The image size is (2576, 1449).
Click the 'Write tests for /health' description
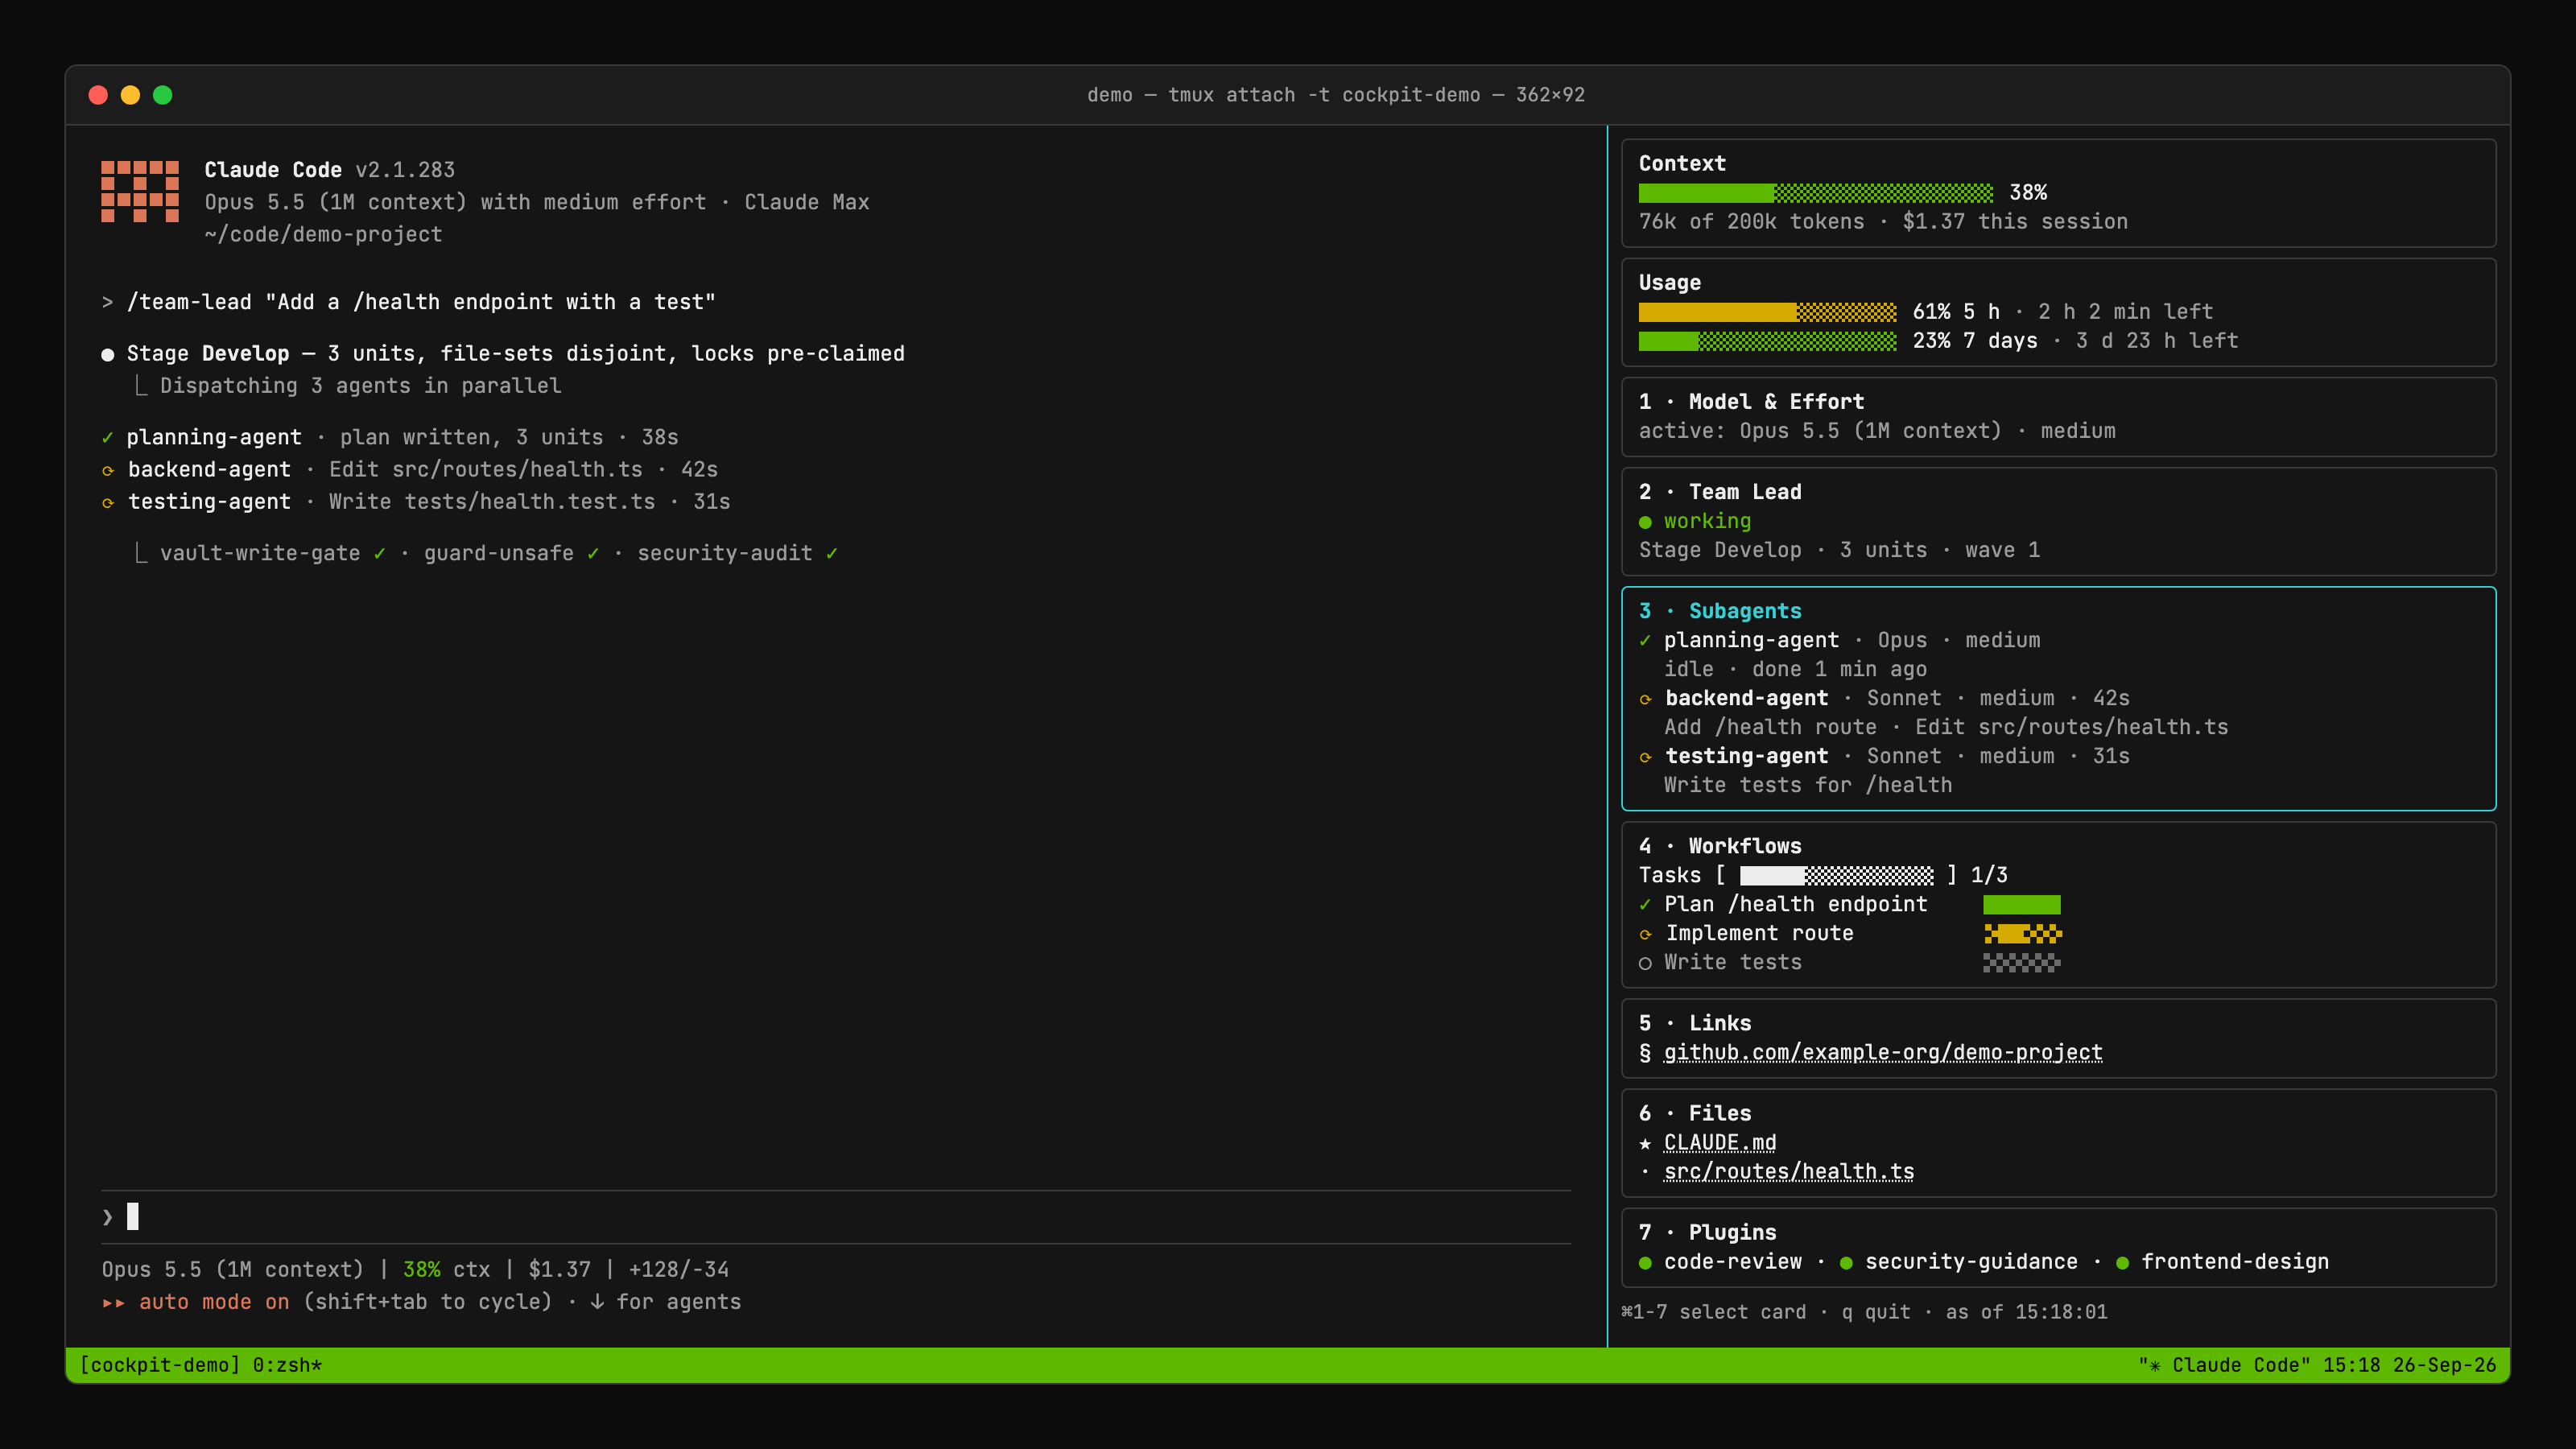pyautogui.click(x=1808, y=786)
